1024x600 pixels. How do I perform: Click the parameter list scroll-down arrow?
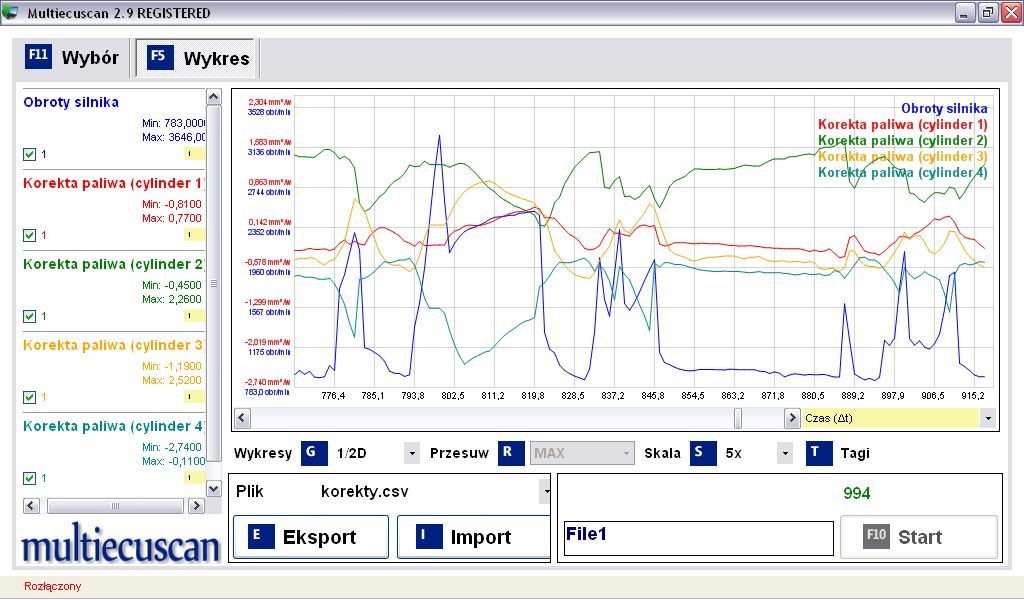click(214, 488)
